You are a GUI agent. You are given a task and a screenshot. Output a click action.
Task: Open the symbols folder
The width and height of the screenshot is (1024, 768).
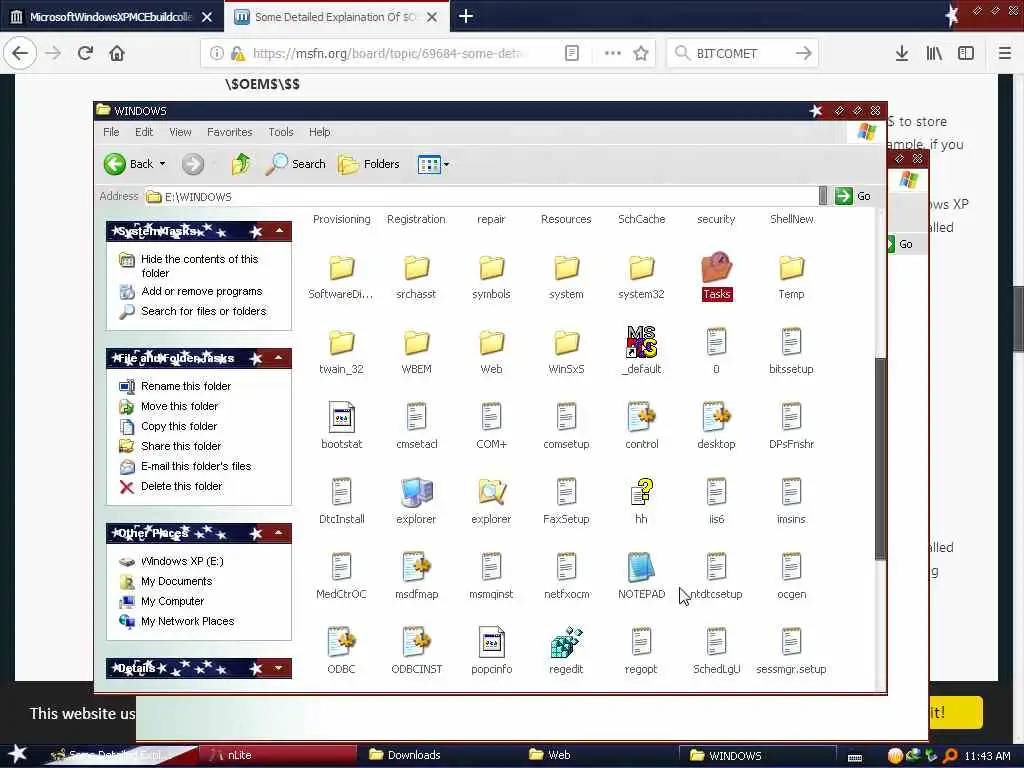point(491,267)
